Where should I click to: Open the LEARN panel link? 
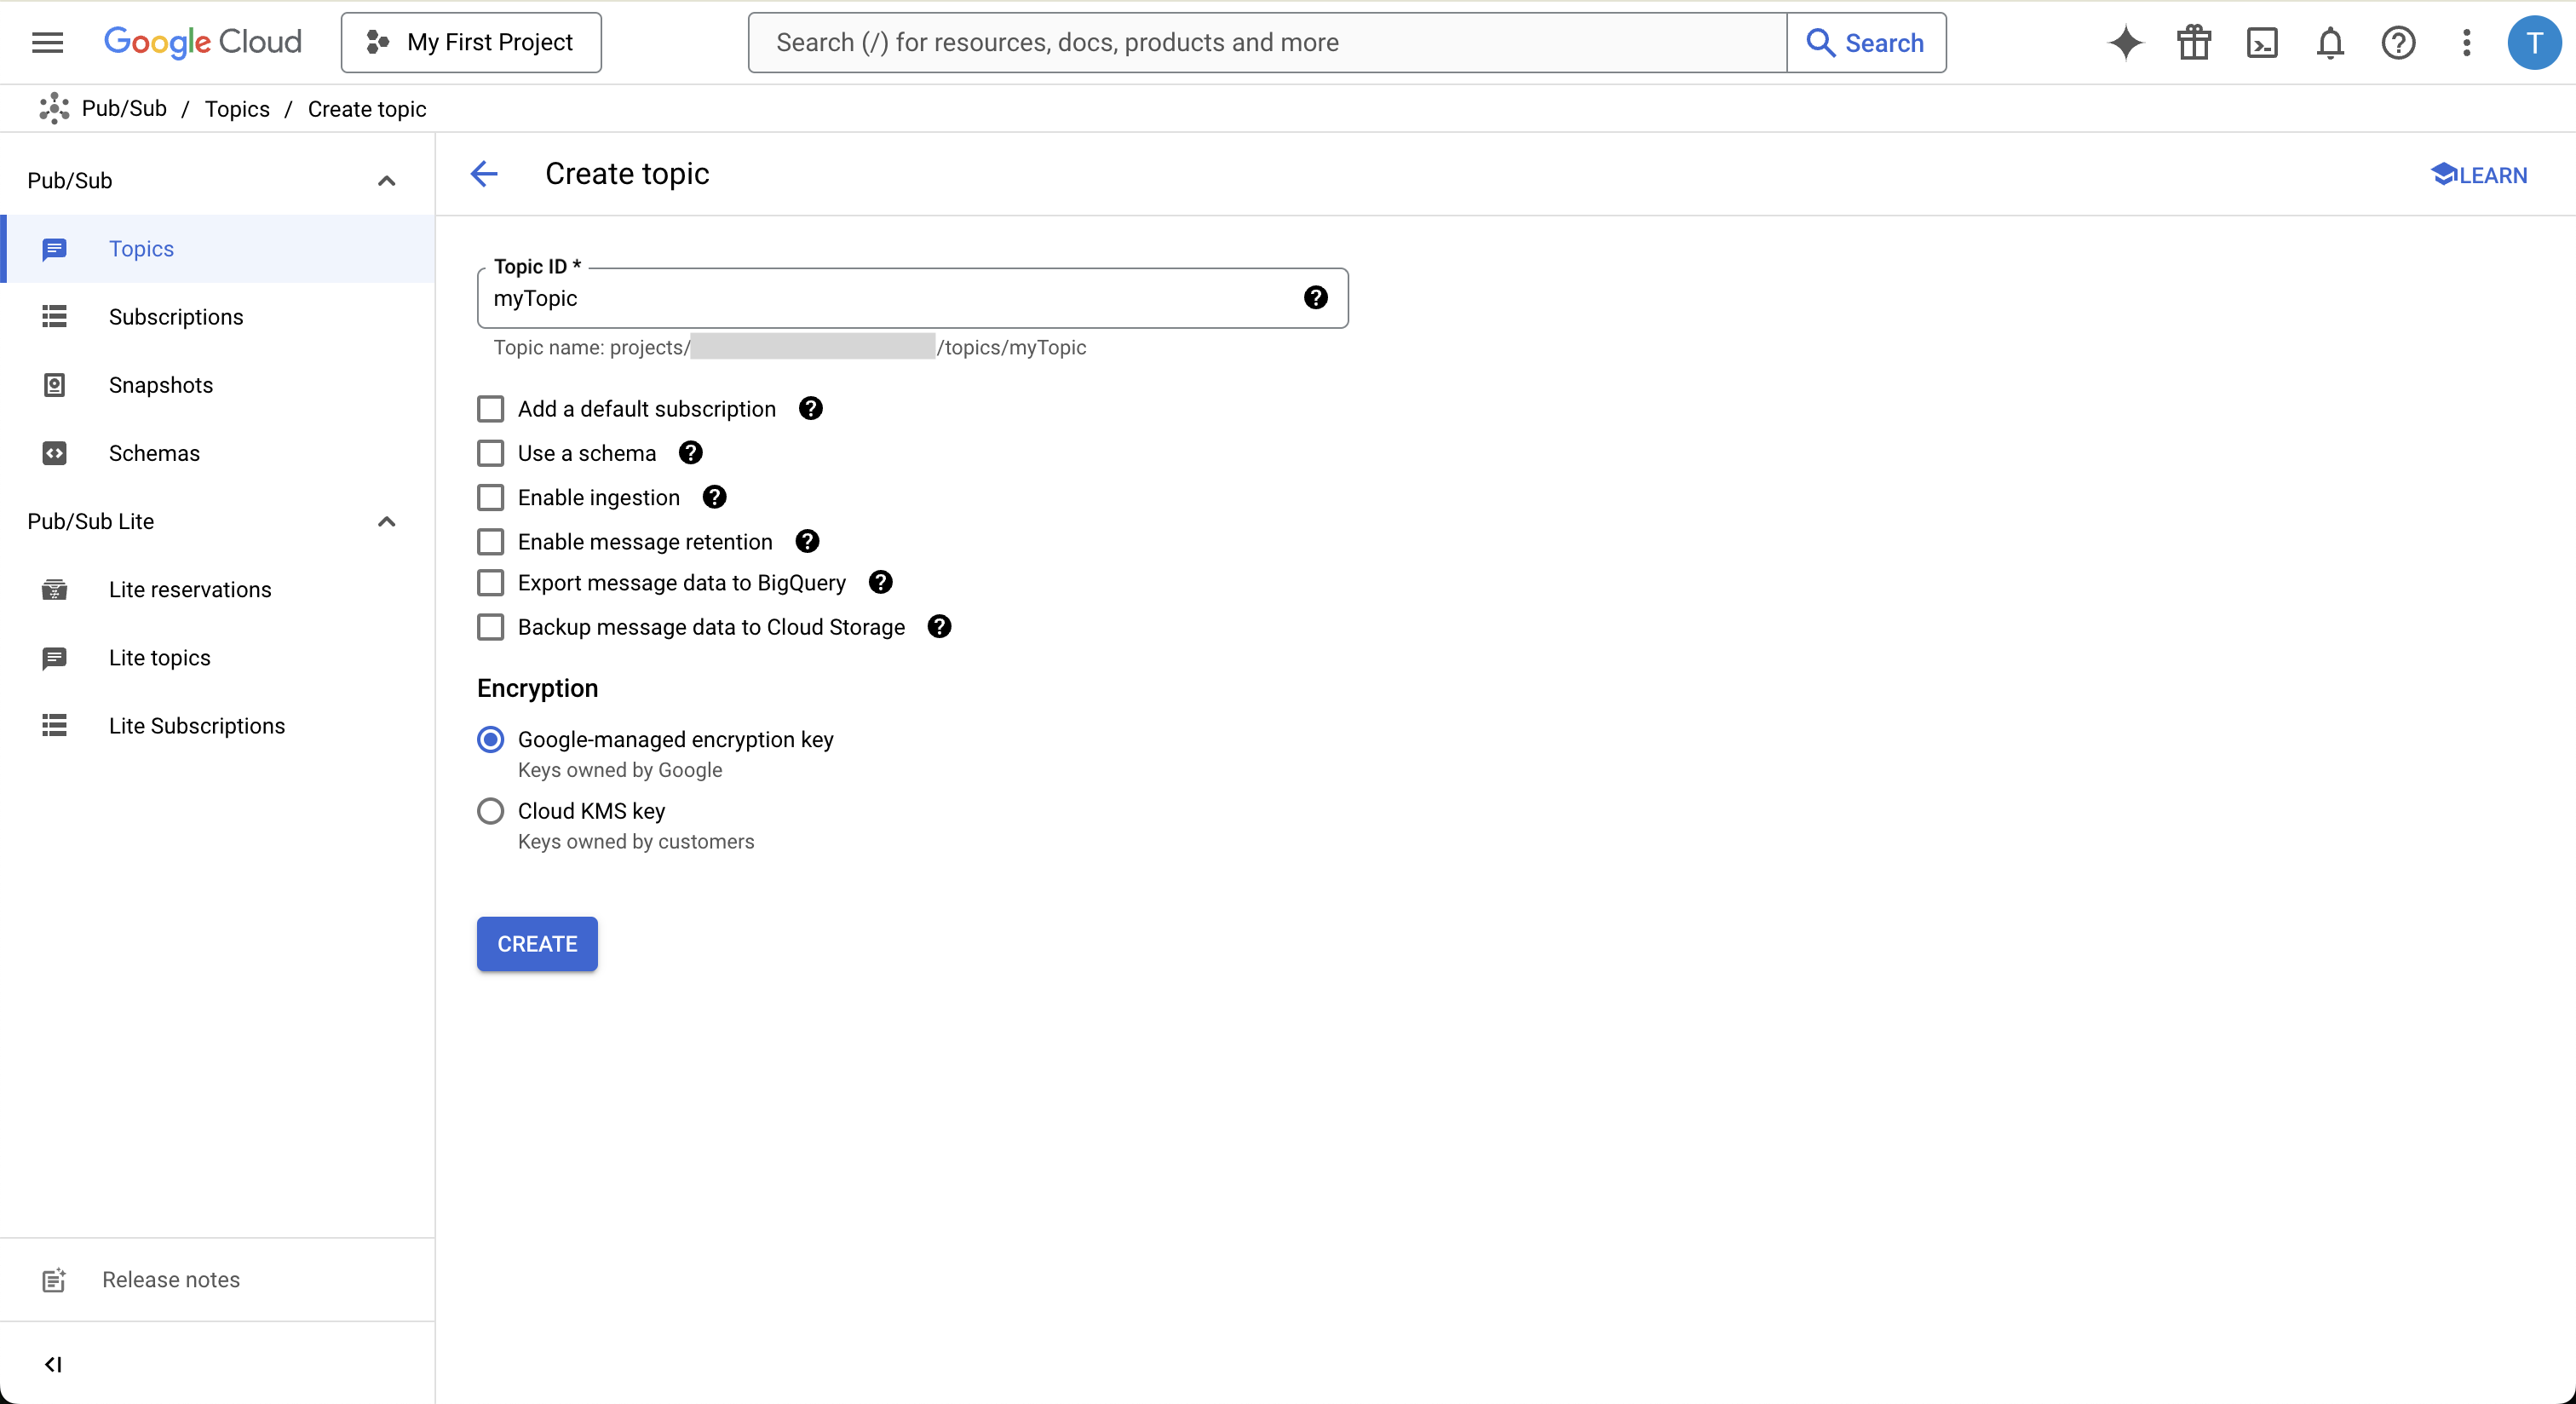tap(2478, 175)
